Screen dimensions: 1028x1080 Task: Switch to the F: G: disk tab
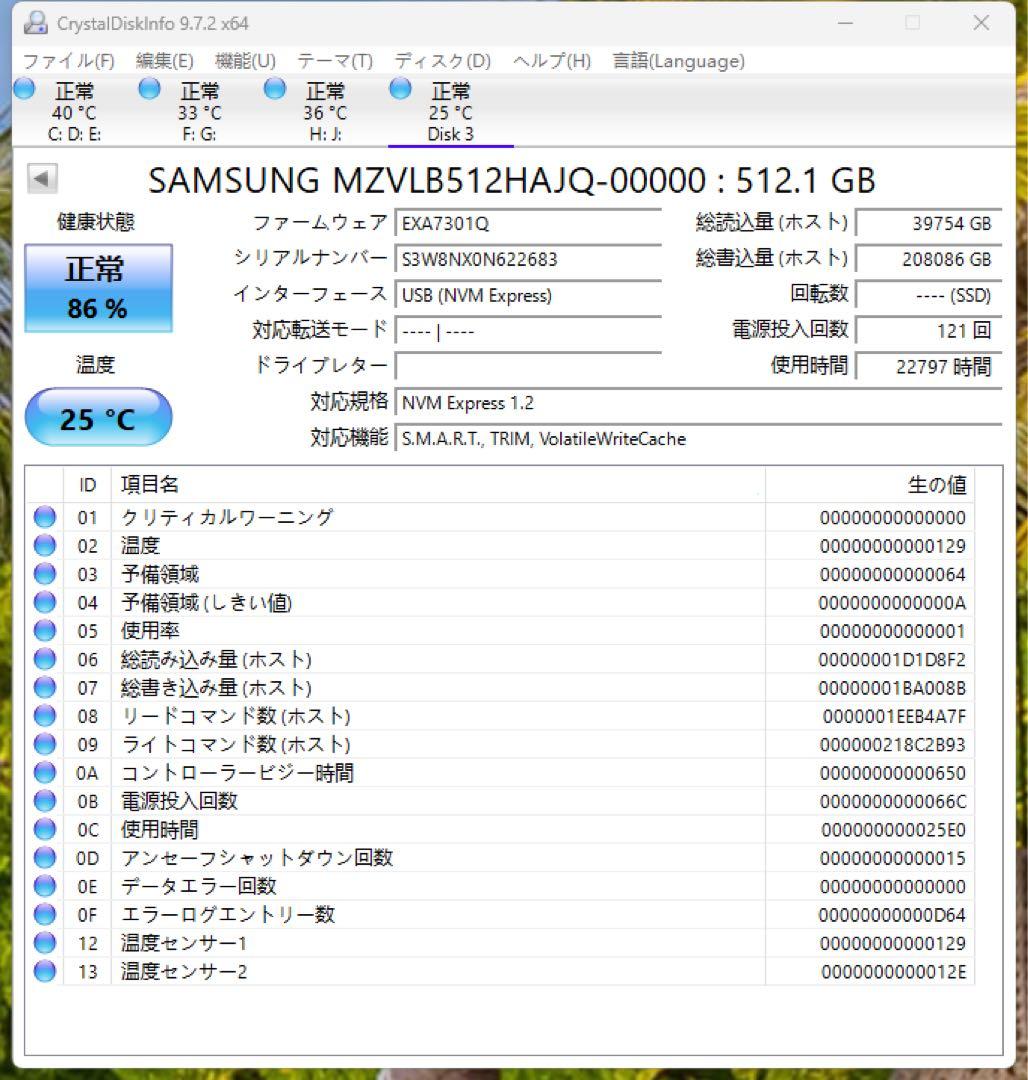pyautogui.click(x=200, y=111)
